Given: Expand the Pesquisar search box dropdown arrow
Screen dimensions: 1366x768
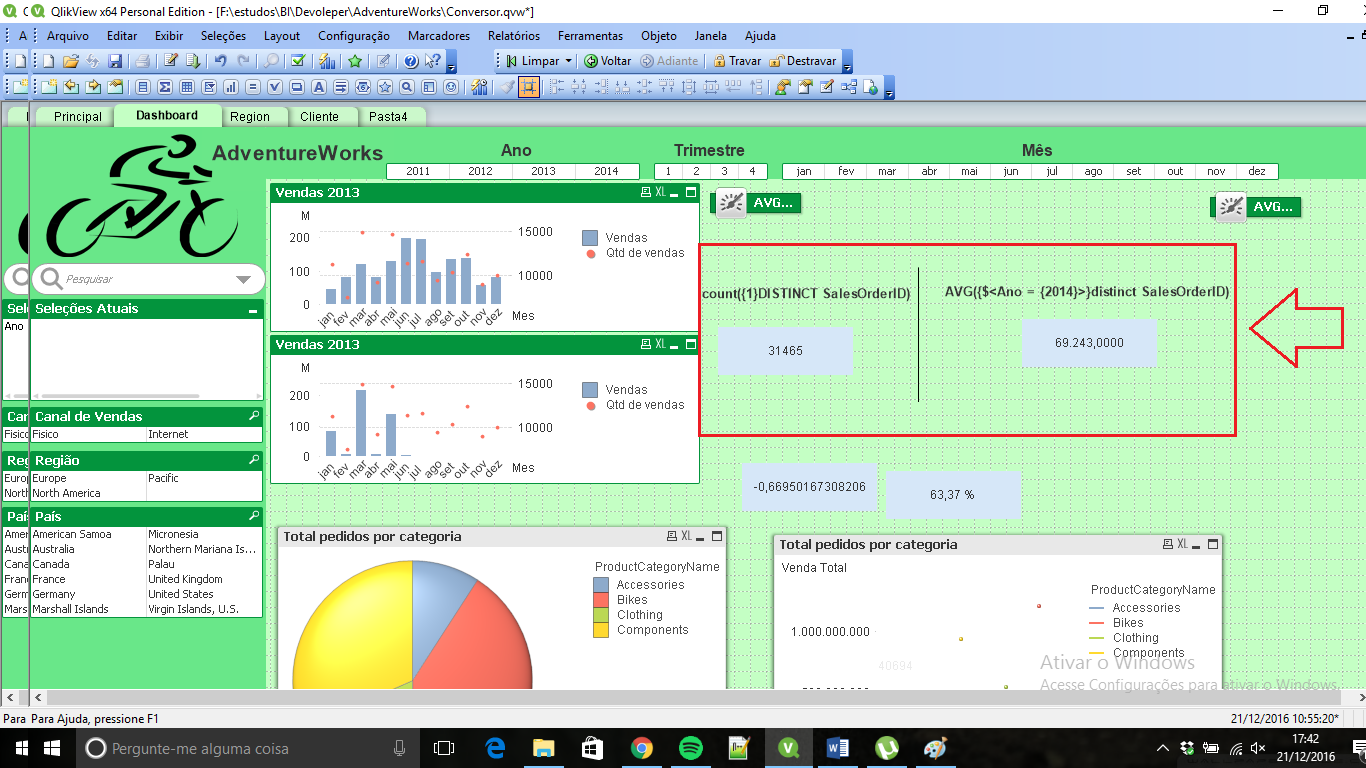Looking at the screenshot, I should coord(243,279).
